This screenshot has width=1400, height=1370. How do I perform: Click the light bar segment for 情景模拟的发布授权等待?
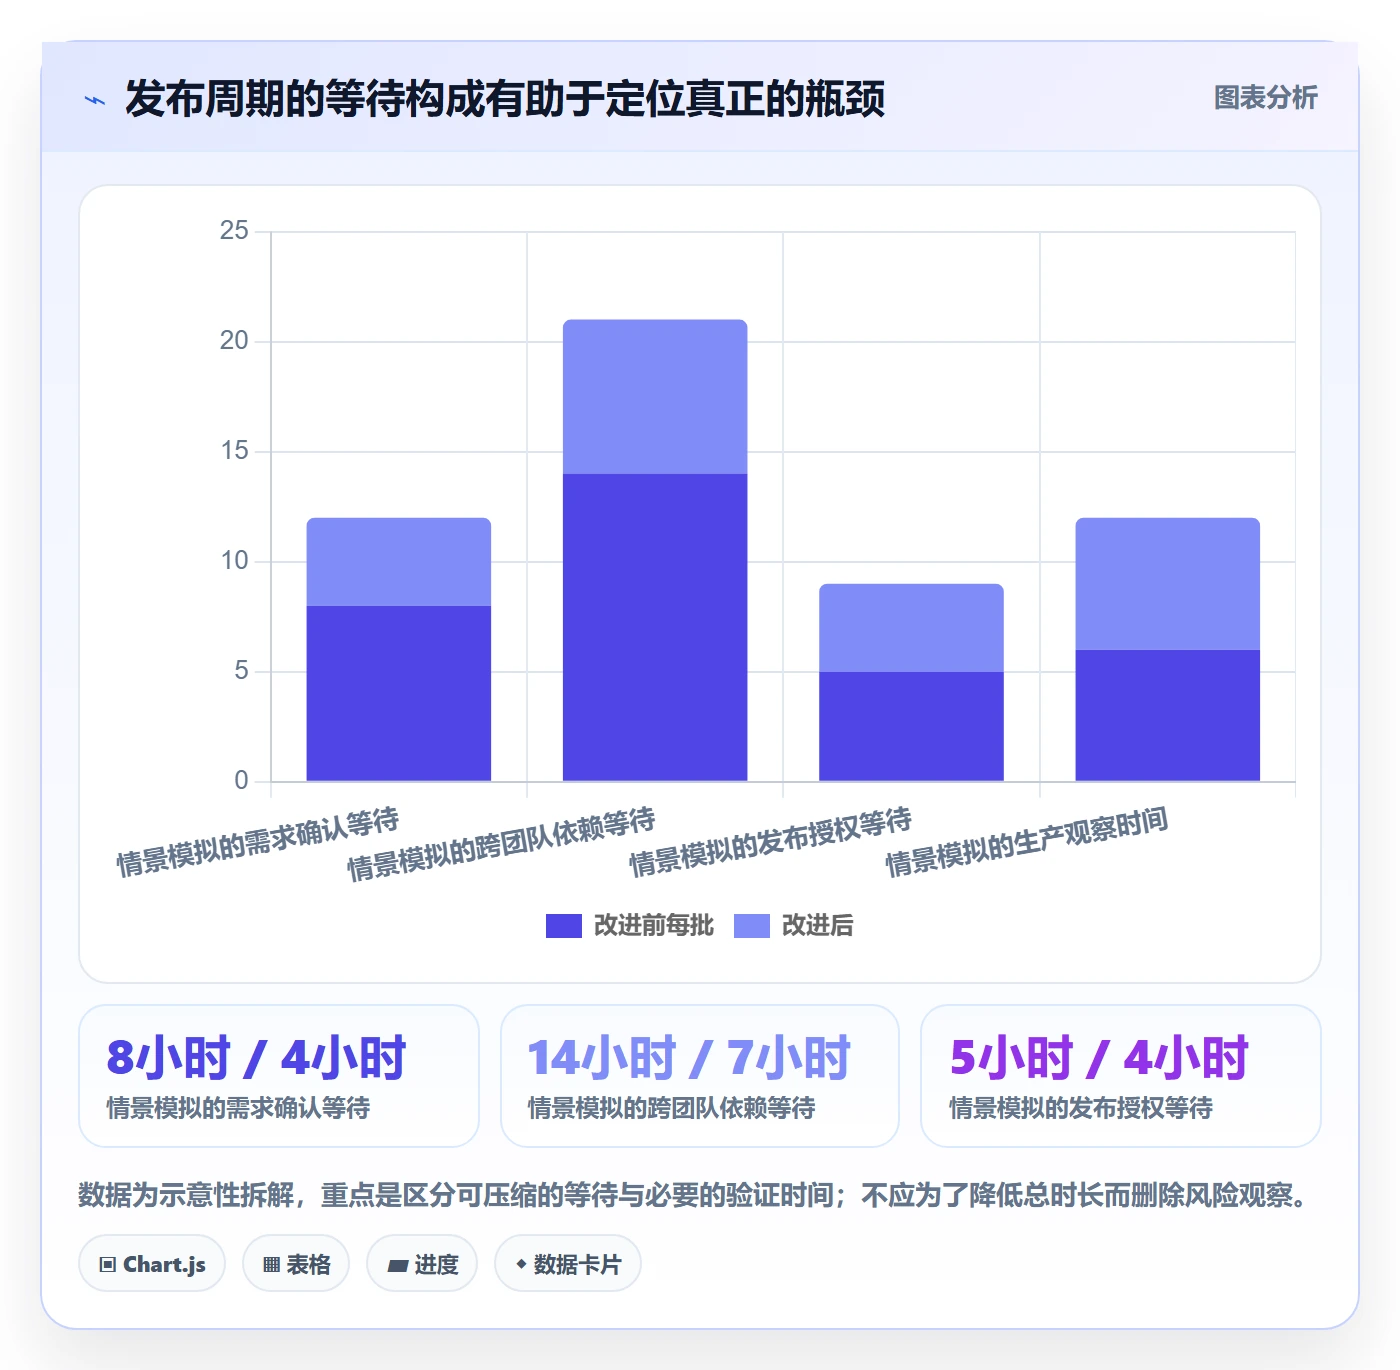[911, 628]
